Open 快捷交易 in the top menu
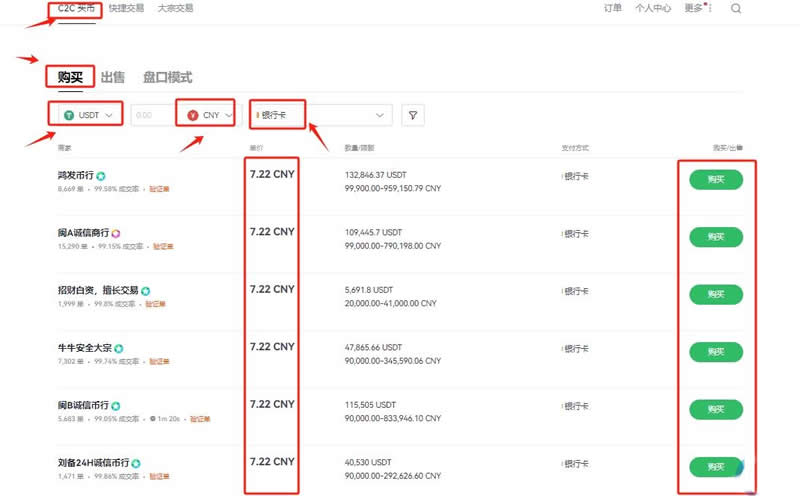800x496 pixels. [x=126, y=8]
